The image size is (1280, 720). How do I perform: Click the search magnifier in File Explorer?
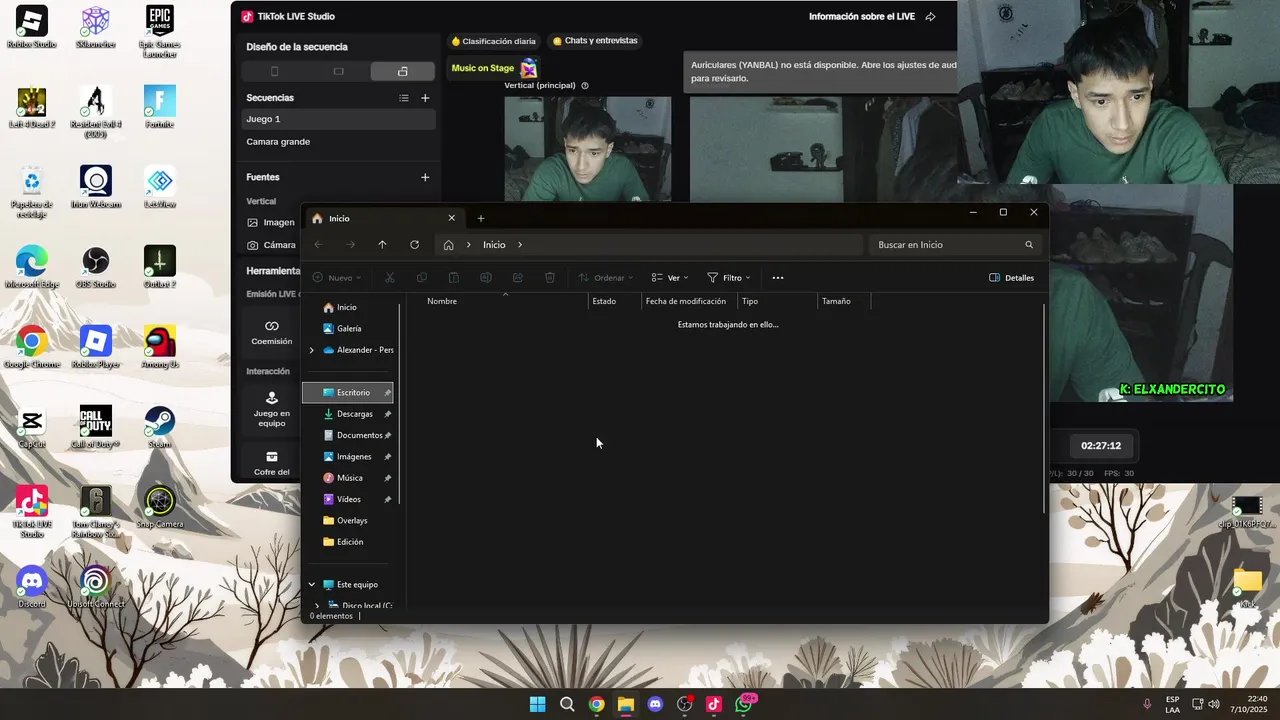1029,245
